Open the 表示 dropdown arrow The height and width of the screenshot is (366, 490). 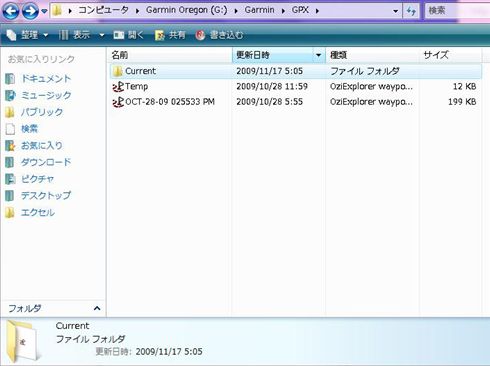102,35
